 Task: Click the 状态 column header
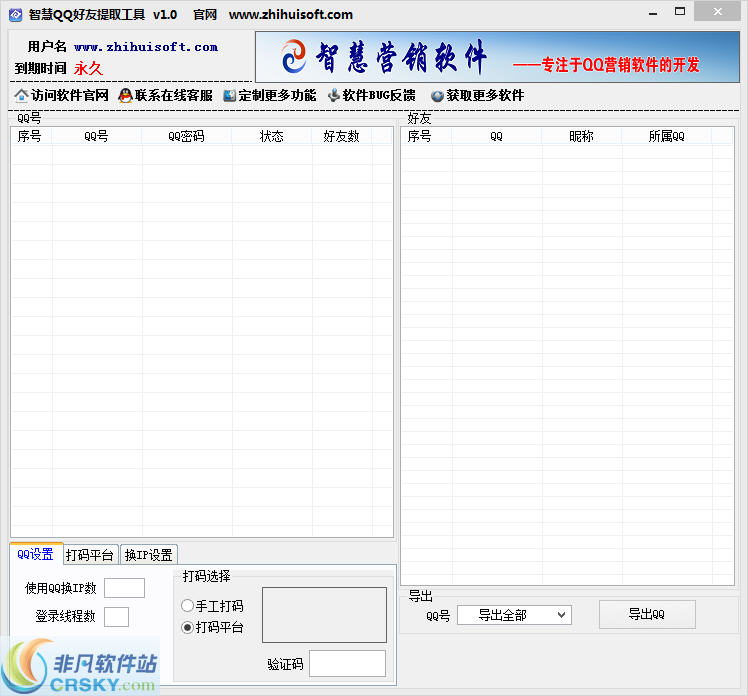click(x=272, y=136)
